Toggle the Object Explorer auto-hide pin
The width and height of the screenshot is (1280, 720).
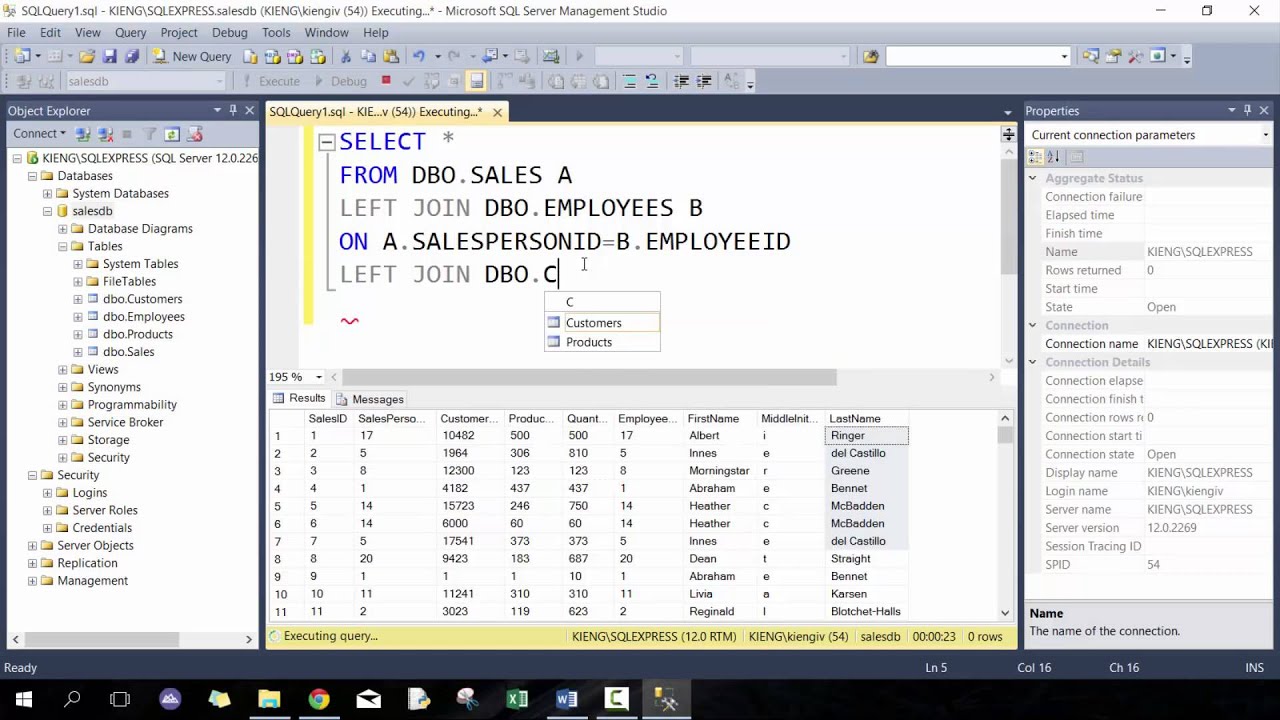(233, 110)
